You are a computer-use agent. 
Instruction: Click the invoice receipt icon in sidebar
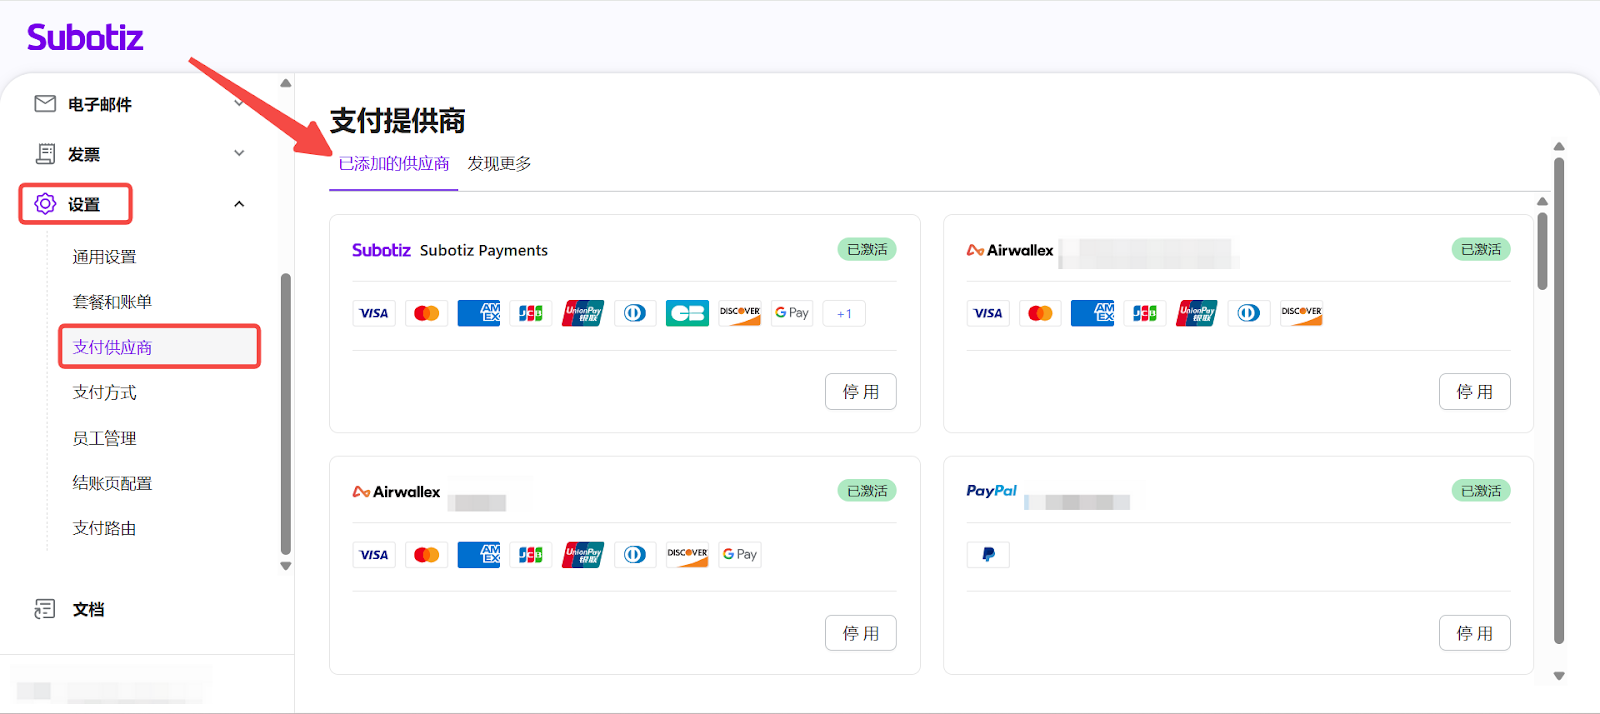tap(45, 154)
